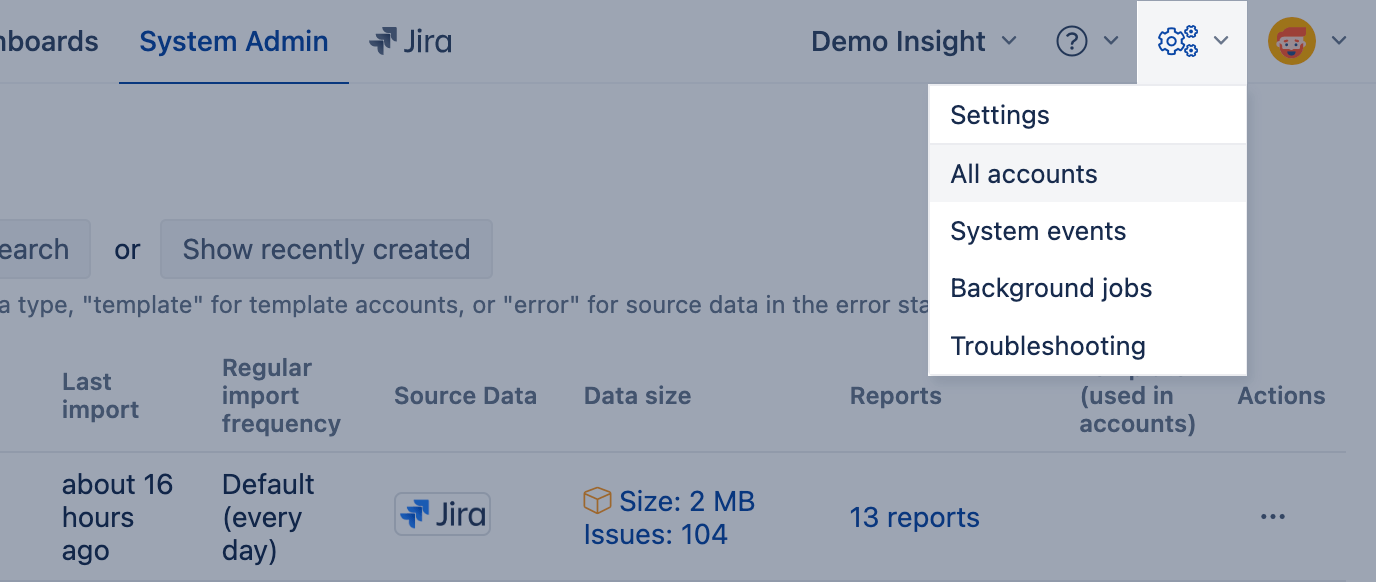This screenshot has width=1376, height=582.
Task: Expand the chevron beside the help icon
Action: [1111, 42]
